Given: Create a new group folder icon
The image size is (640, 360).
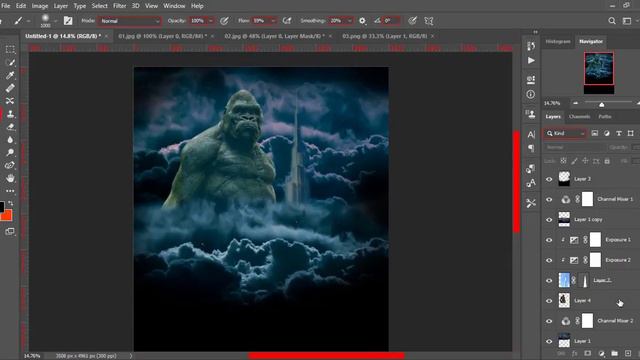Looking at the screenshot, I should click(614, 353).
